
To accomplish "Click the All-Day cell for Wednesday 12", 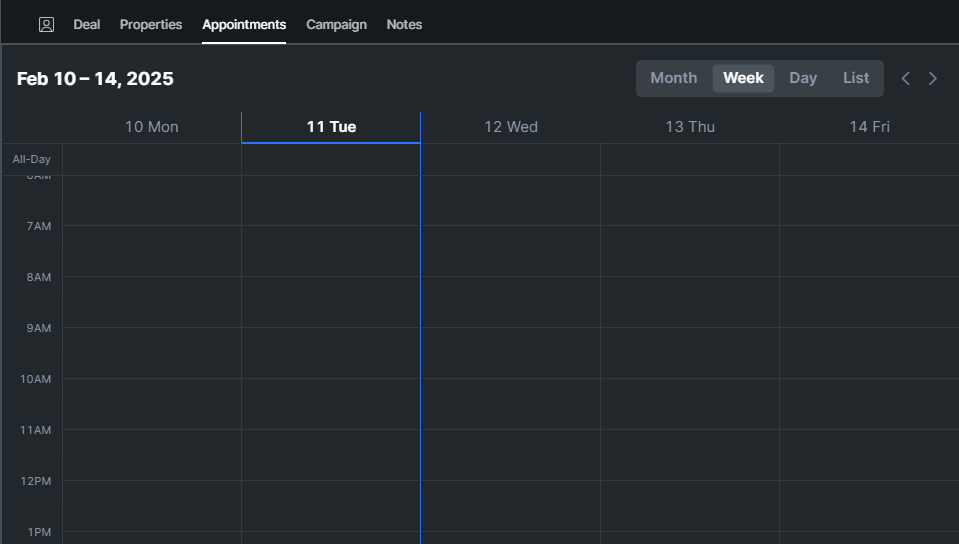I will tap(510, 159).
